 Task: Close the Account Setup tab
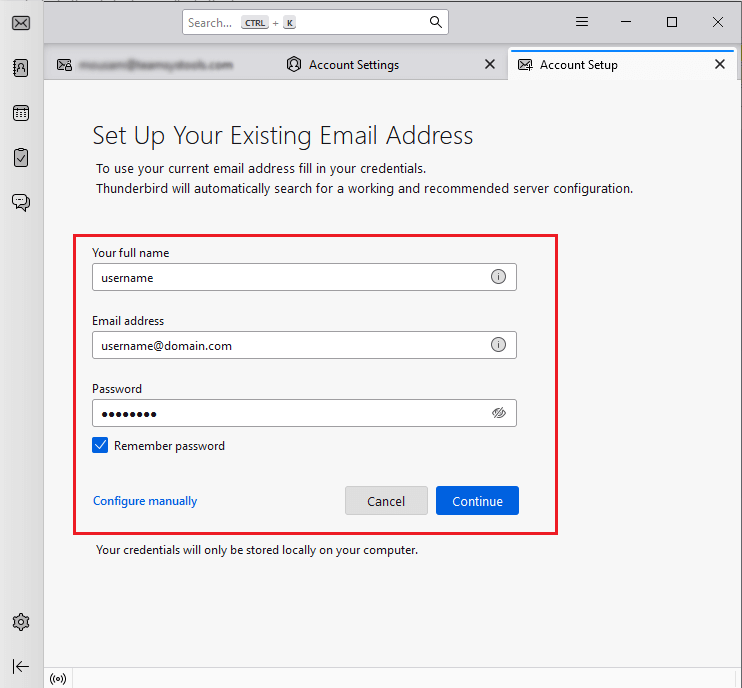point(720,64)
